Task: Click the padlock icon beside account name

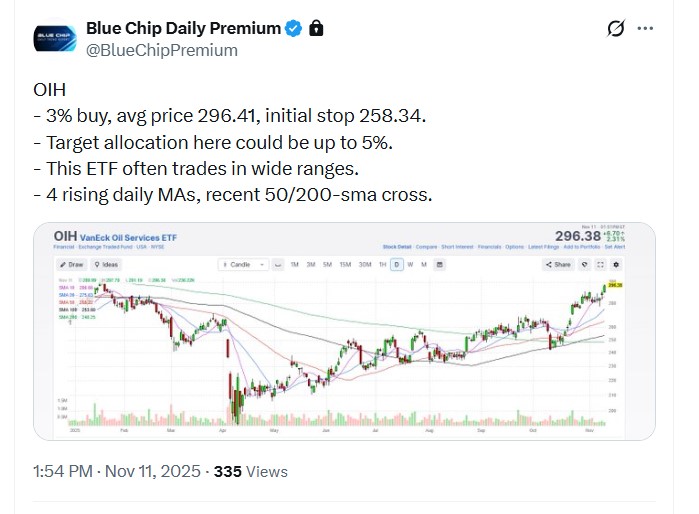Action: (316, 27)
